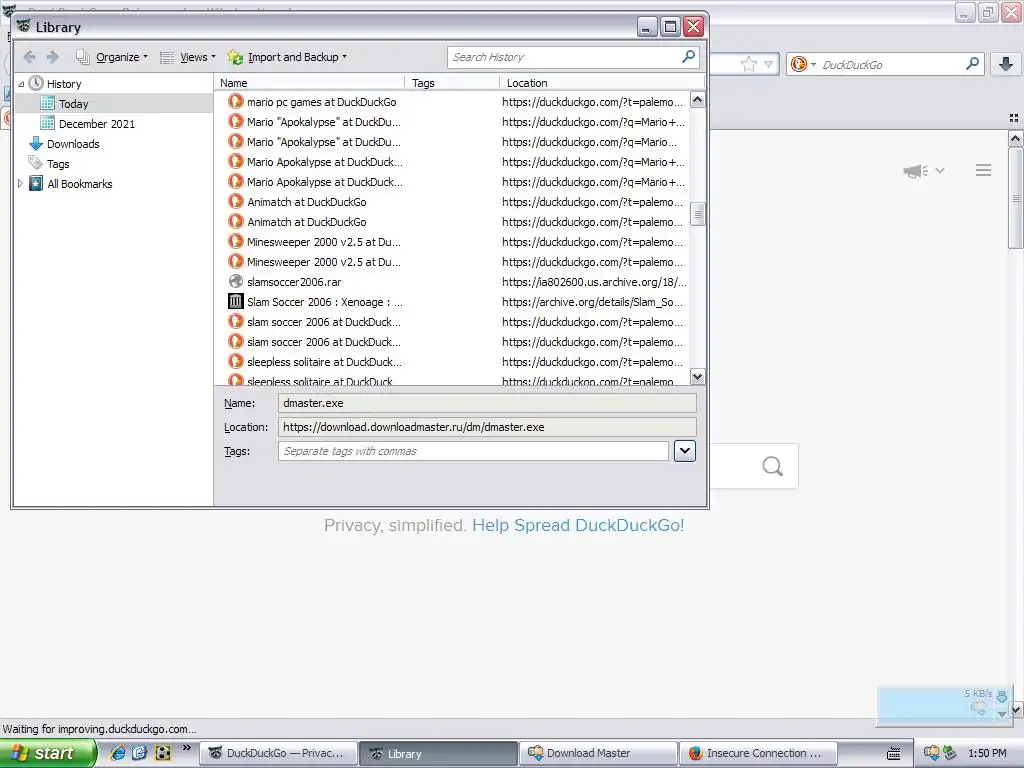Click archive icon of Slam Soccer 2006 : Xenoage
Image resolution: width=1024 pixels, height=768 pixels.
(x=236, y=302)
